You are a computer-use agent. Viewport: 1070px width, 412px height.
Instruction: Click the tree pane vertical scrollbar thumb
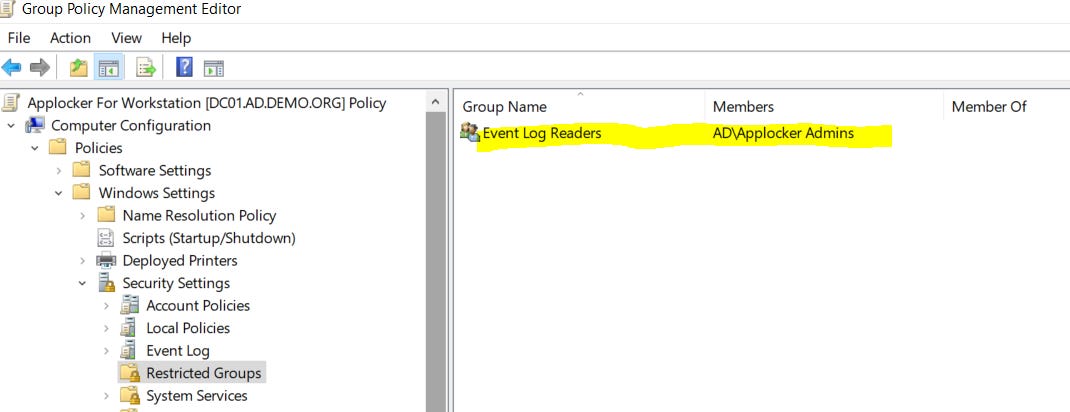click(435, 263)
